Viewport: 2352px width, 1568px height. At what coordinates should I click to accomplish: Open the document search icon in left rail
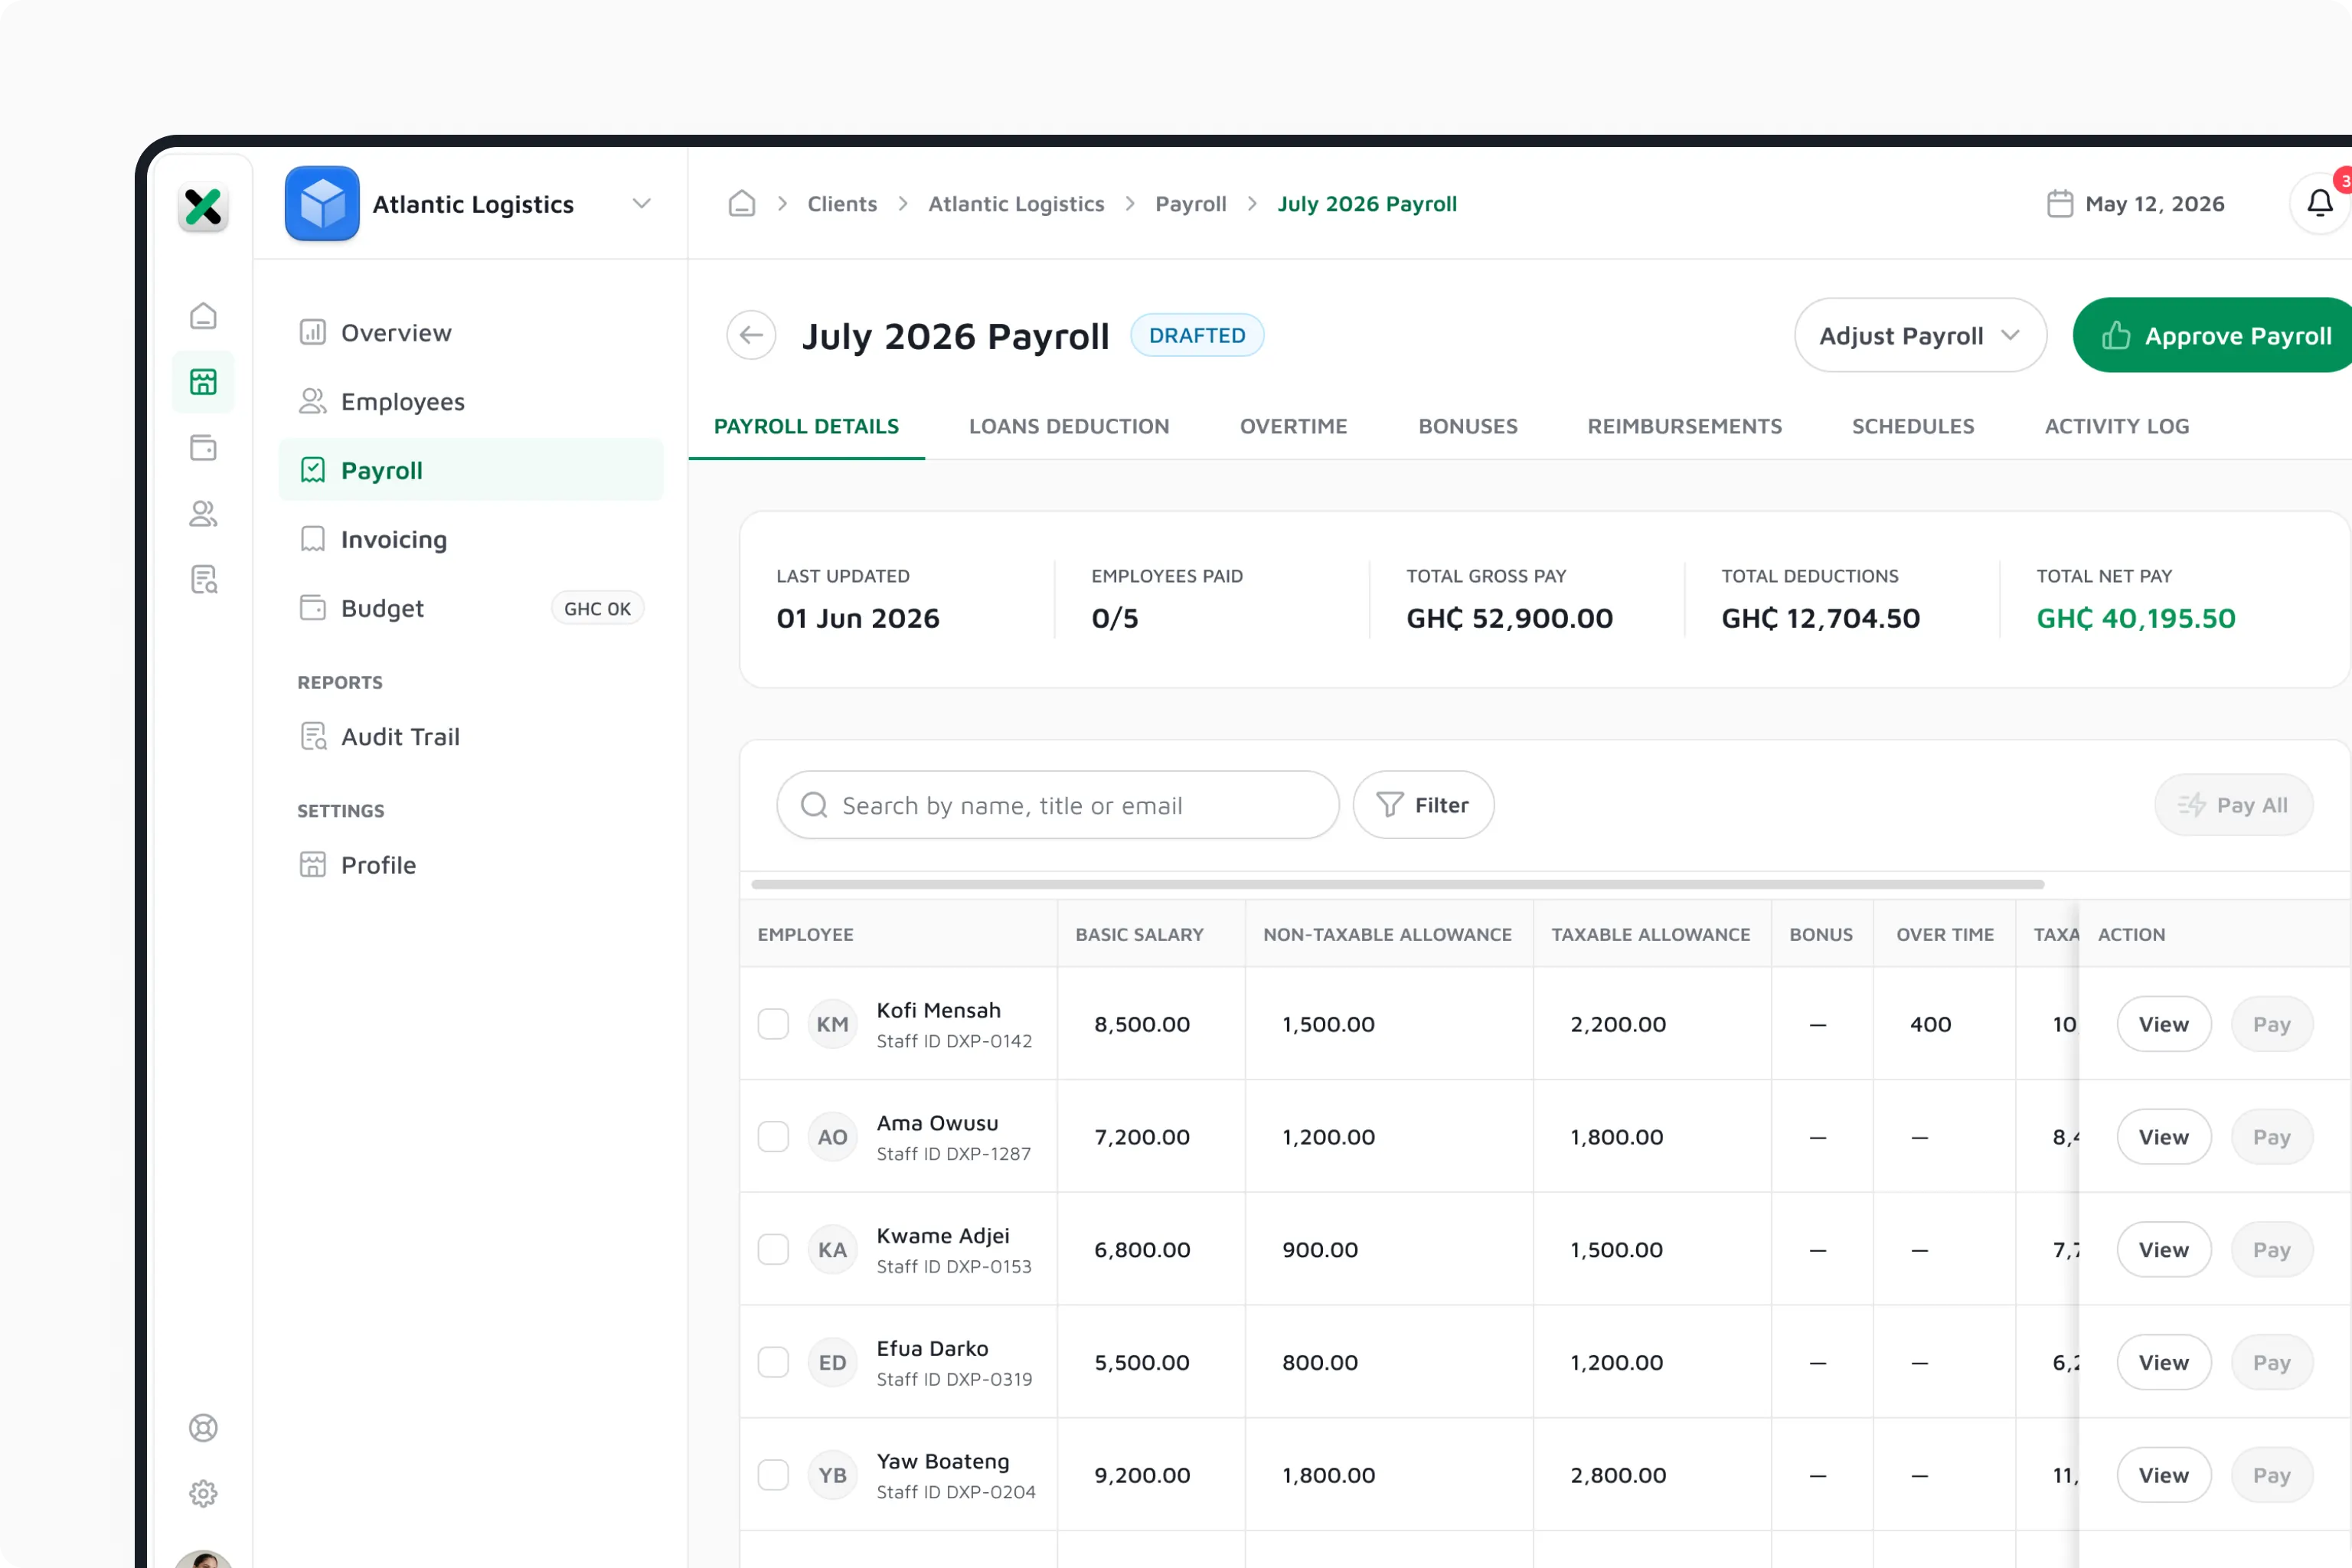click(203, 579)
